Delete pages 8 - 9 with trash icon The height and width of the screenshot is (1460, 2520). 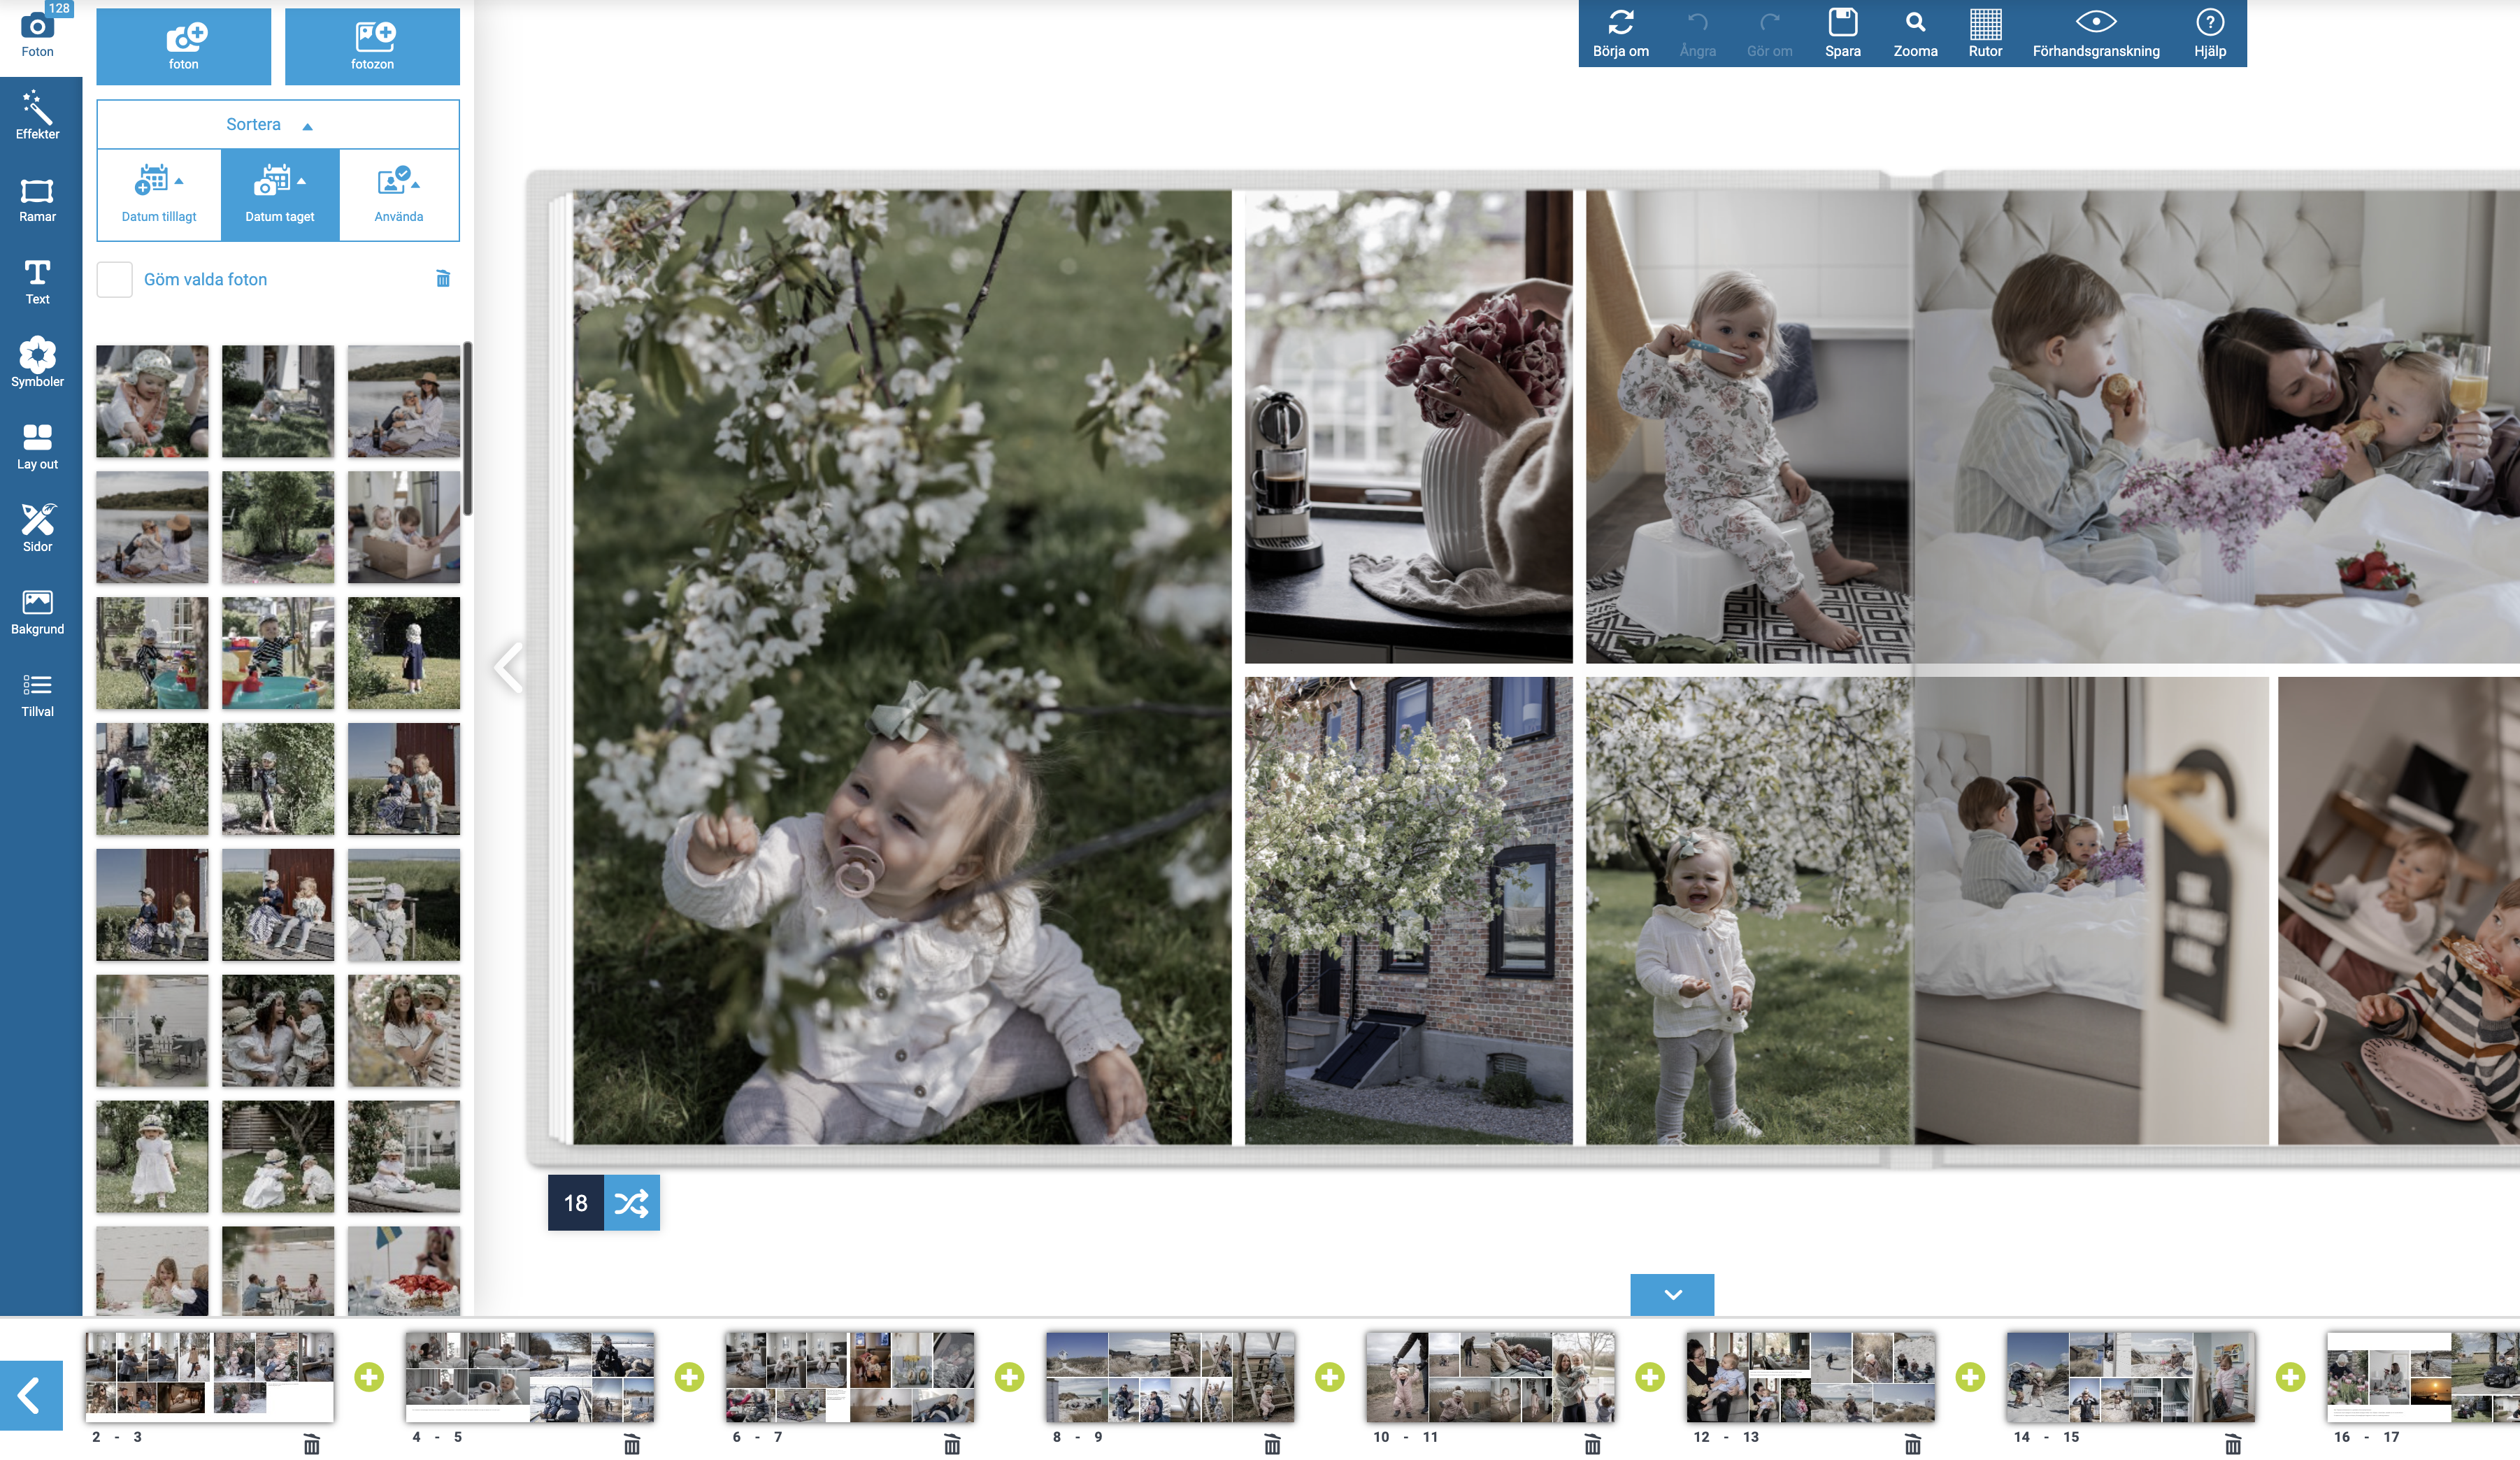[1272, 1443]
